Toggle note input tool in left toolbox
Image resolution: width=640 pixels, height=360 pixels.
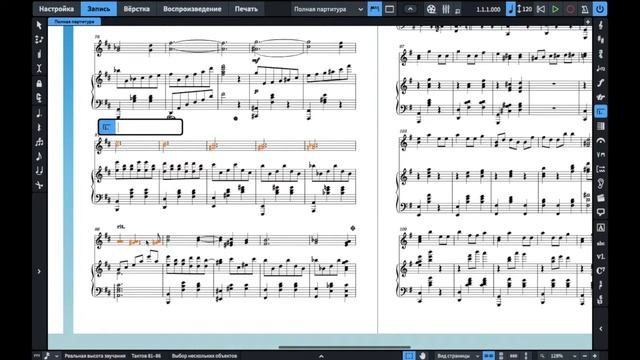click(x=39, y=40)
